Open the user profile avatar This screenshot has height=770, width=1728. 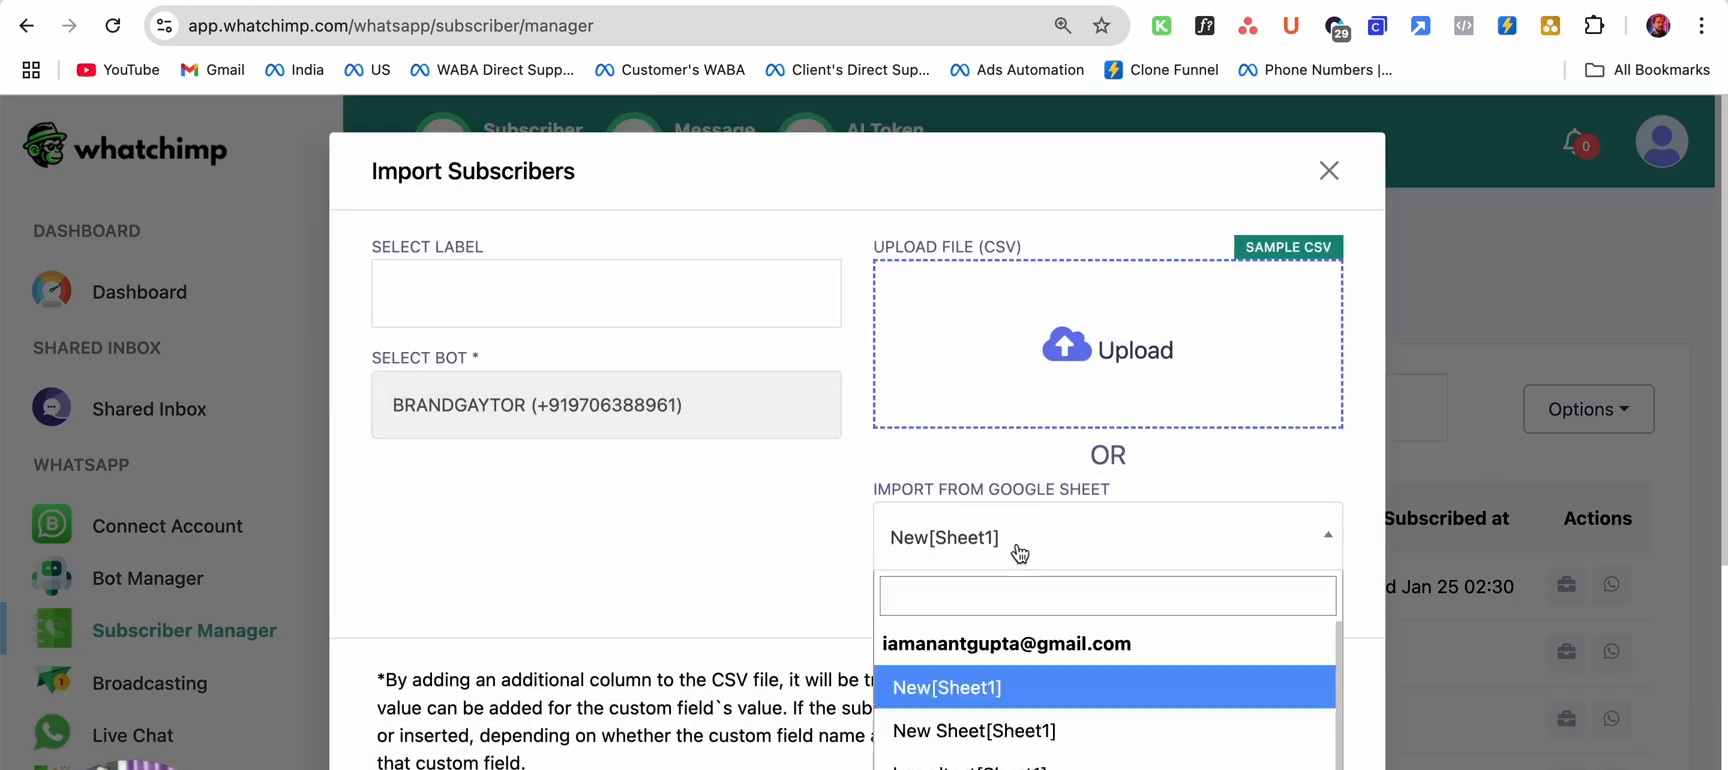click(x=1661, y=141)
